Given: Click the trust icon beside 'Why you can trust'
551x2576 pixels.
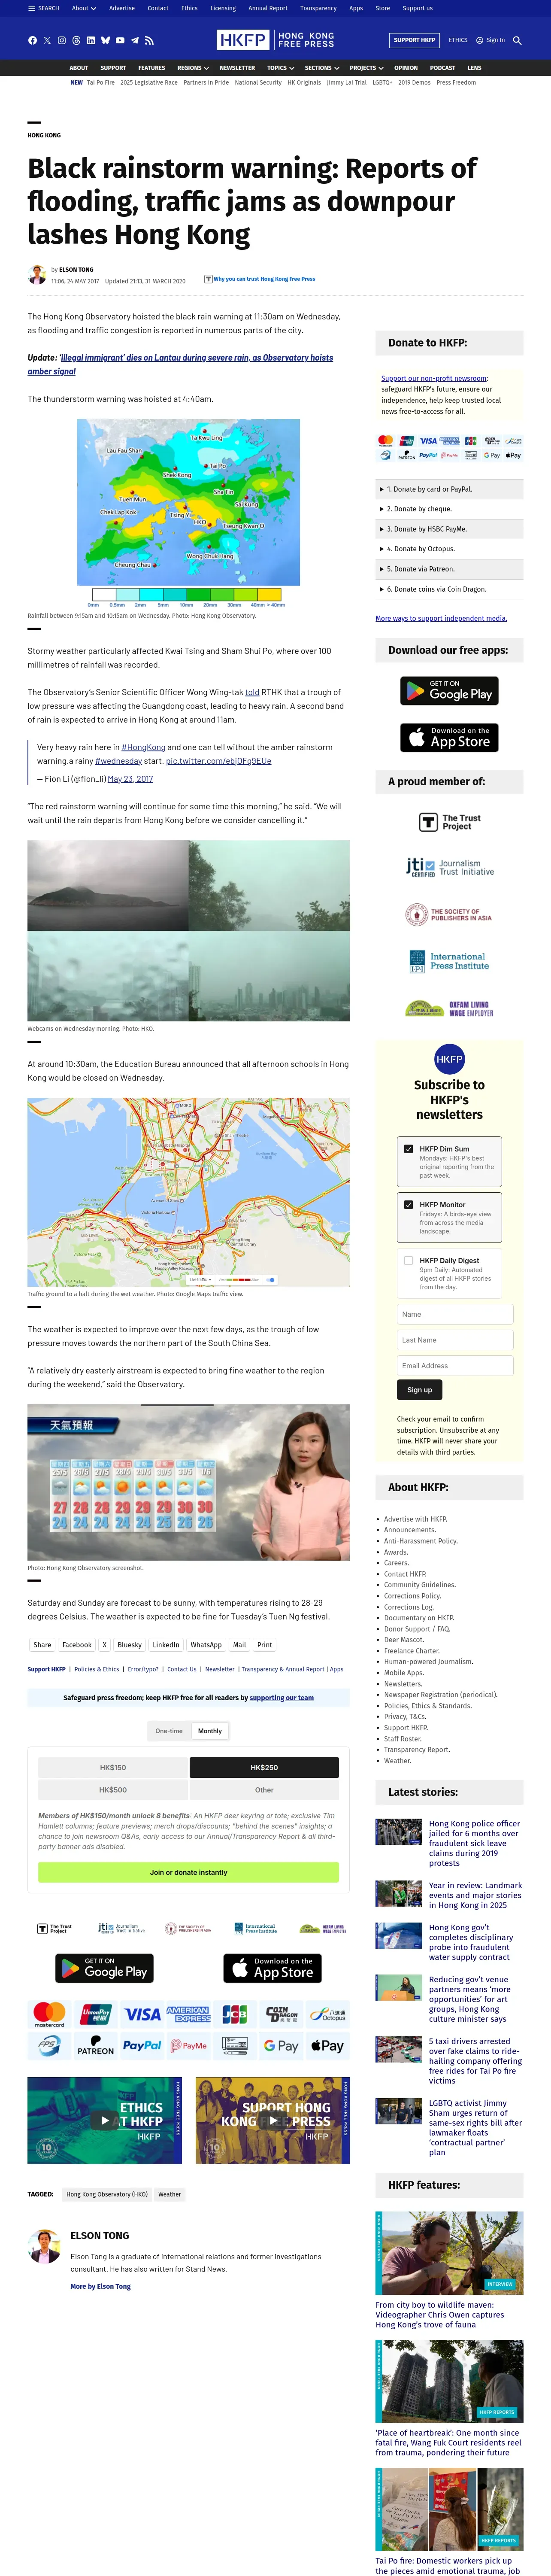Looking at the screenshot, I should click(208, 279).
